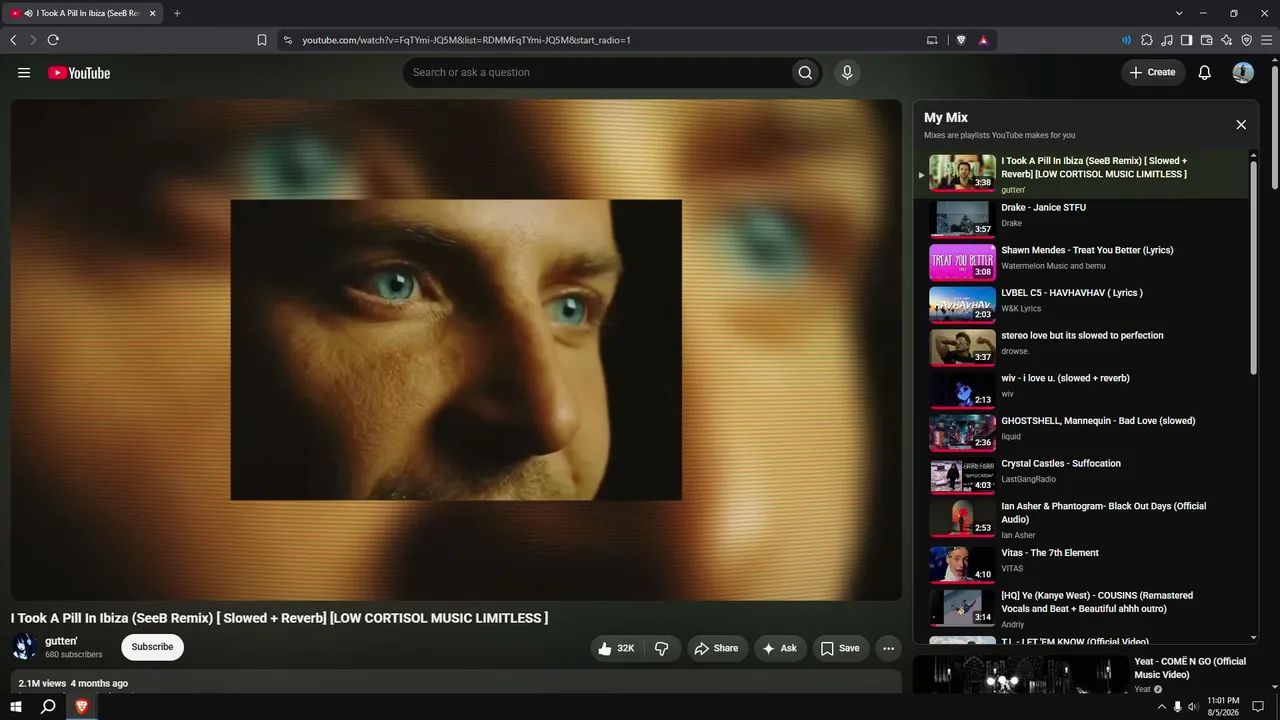The width and height of the screenshot is (1280, 720).
Task: Click the Brave browser taskbar icon
Action: (82, 707)
